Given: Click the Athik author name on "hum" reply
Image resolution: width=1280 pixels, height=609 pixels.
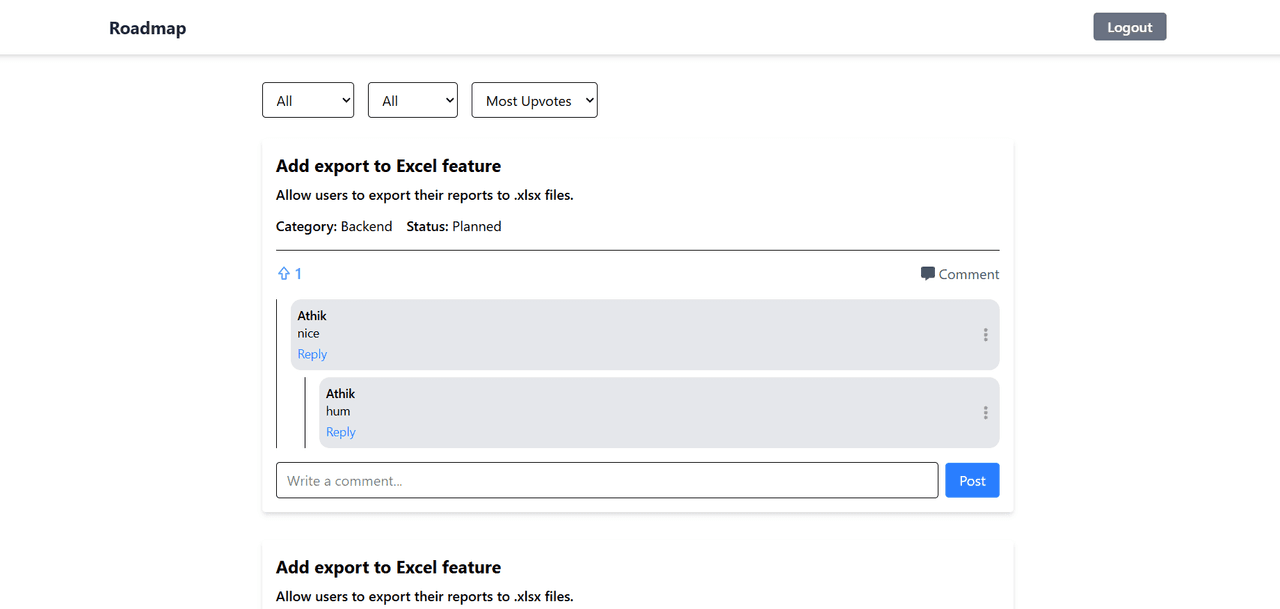Looking at the screenshot, I should [341, 394].
